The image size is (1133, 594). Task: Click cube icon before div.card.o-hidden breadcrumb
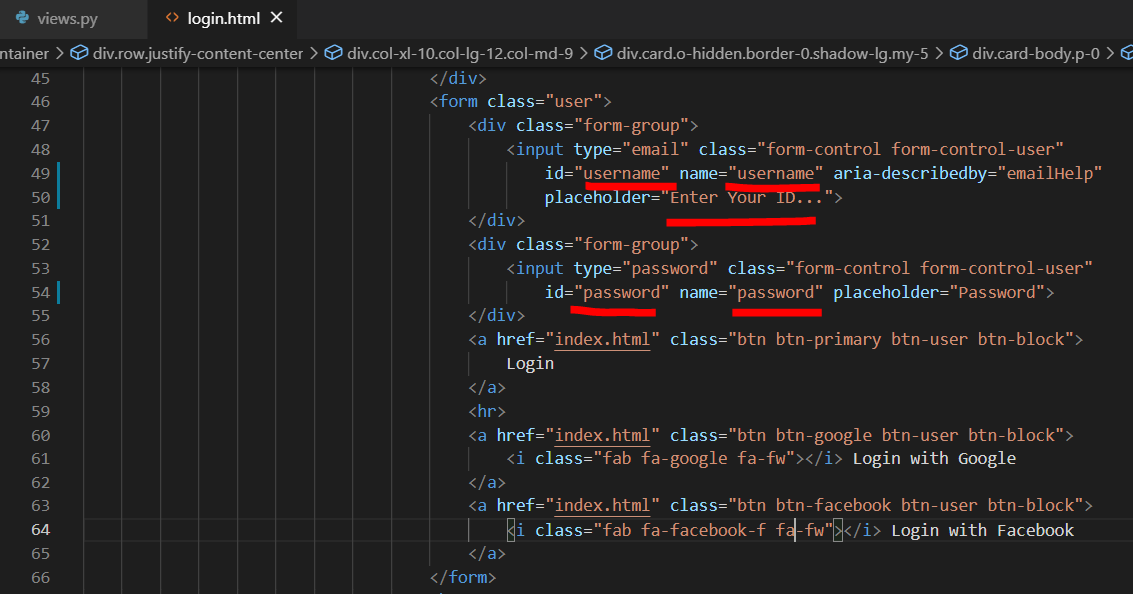(603, 53)
